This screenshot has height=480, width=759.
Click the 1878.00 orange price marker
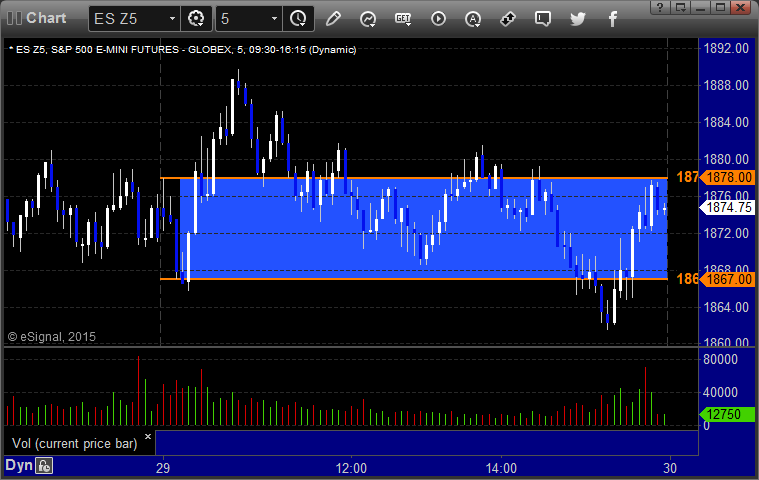tap(728, 178)
